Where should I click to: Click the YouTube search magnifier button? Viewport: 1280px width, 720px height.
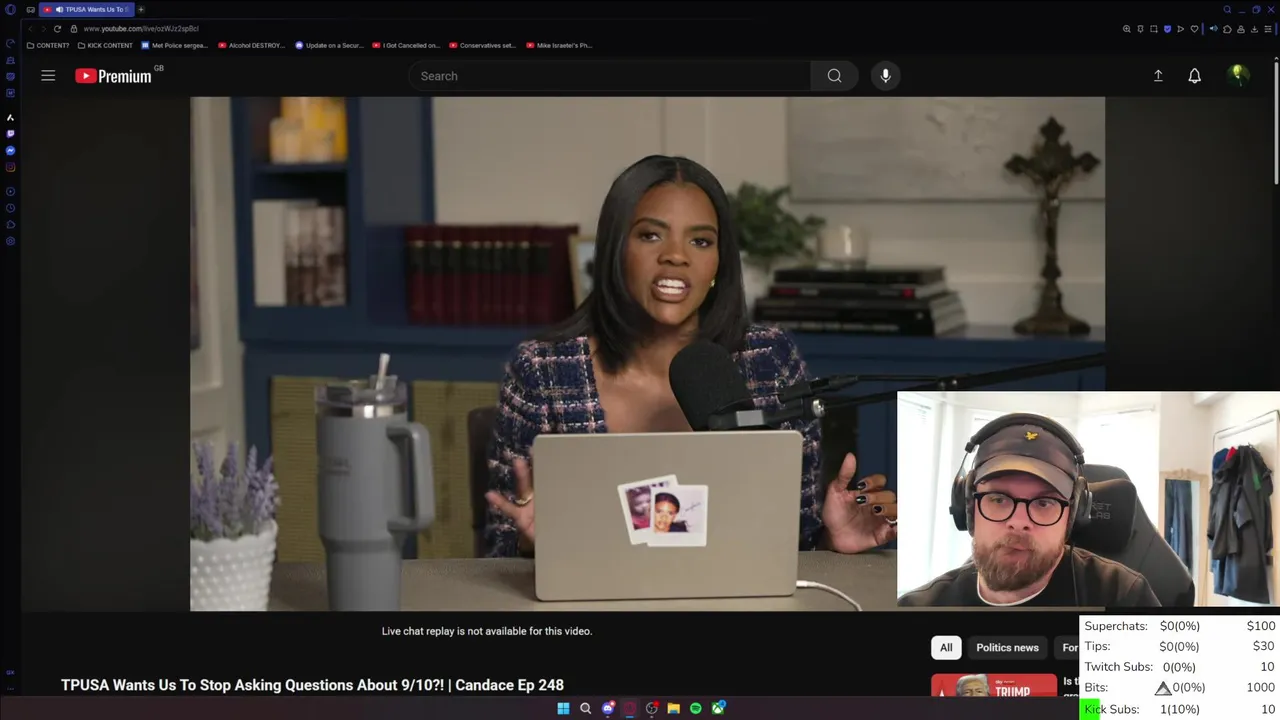click(834, 76)
